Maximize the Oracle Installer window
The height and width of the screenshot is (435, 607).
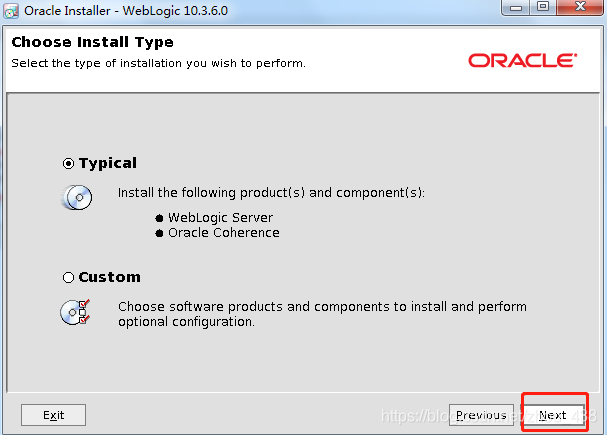[x=543, y=7]
